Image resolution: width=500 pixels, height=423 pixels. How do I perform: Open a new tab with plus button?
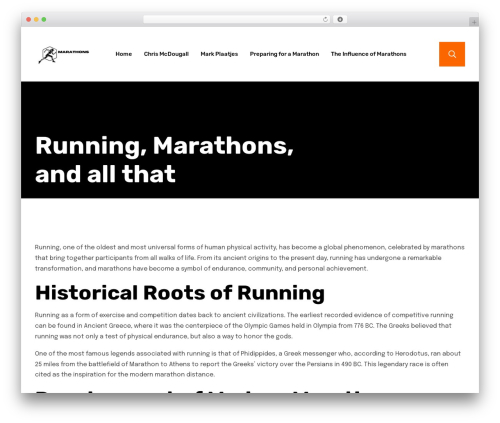474,22
